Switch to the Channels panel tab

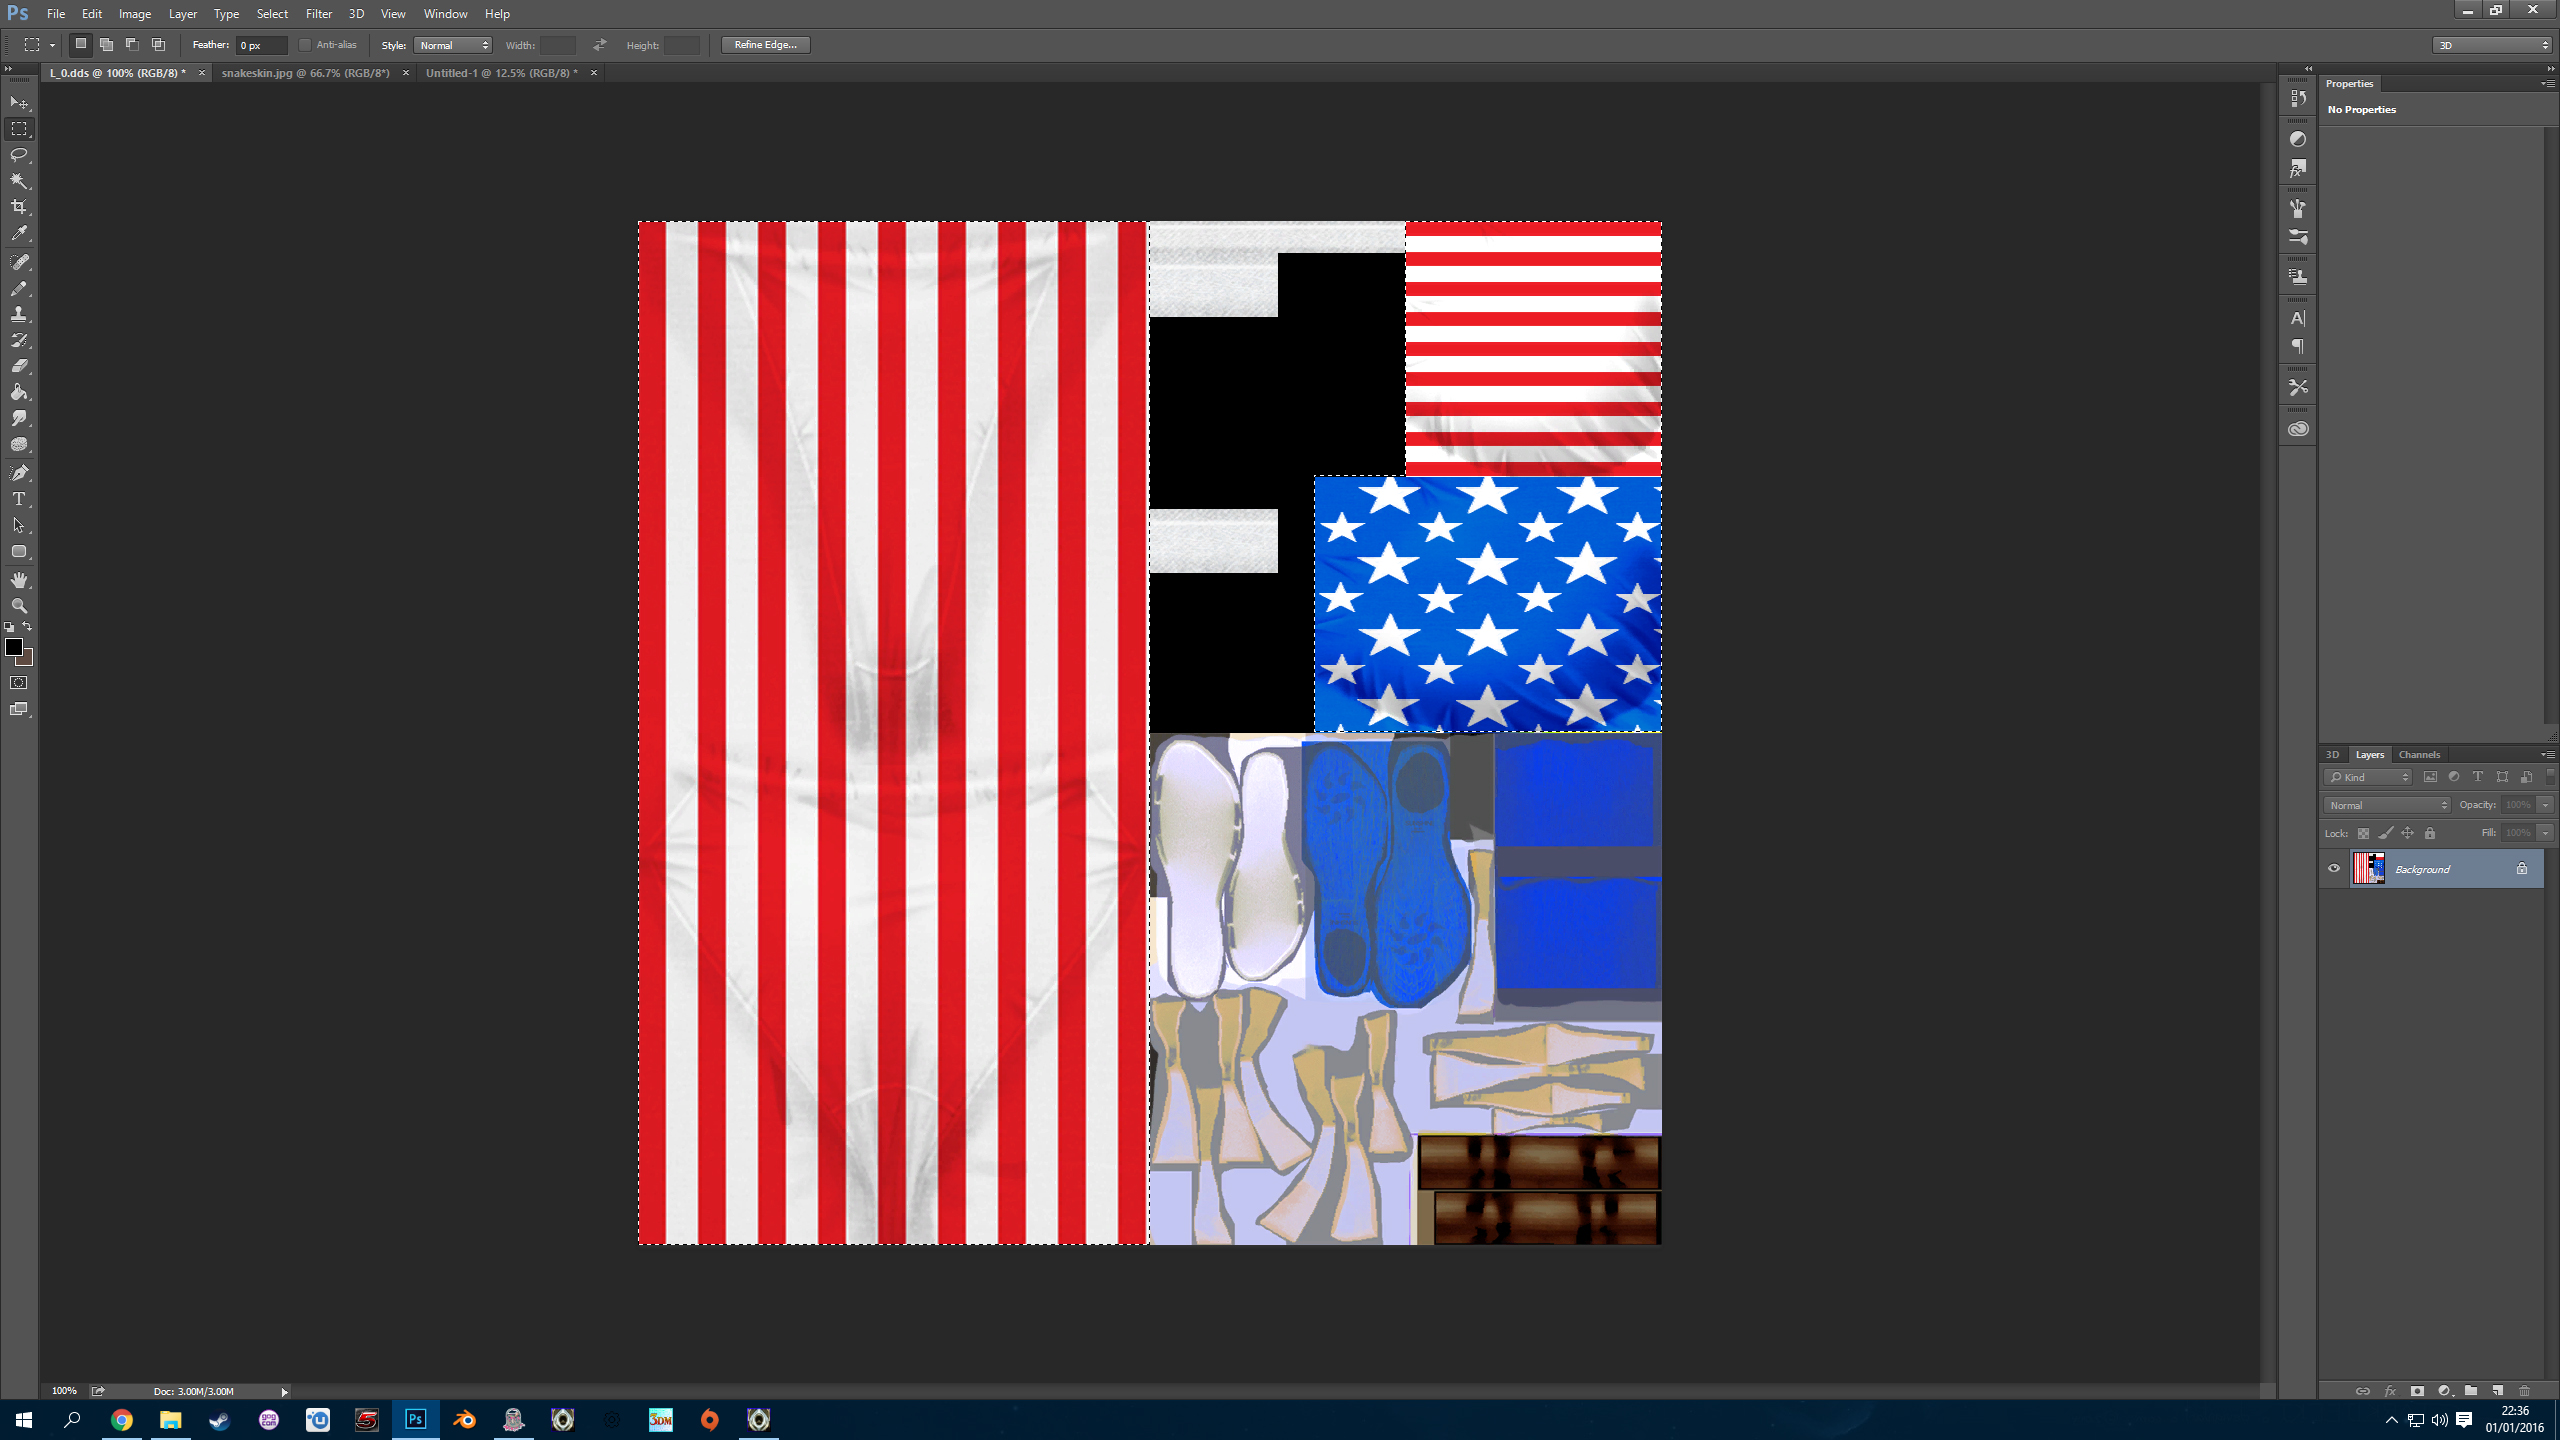(x=2419, y=755)
